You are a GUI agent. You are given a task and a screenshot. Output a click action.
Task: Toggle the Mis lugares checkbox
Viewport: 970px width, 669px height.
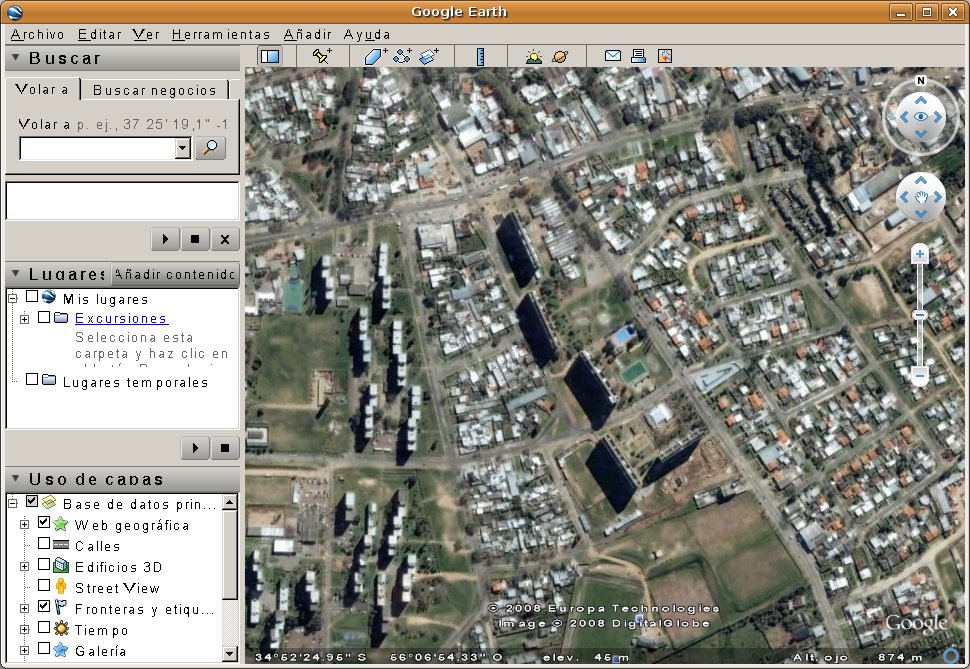[32, 297]
